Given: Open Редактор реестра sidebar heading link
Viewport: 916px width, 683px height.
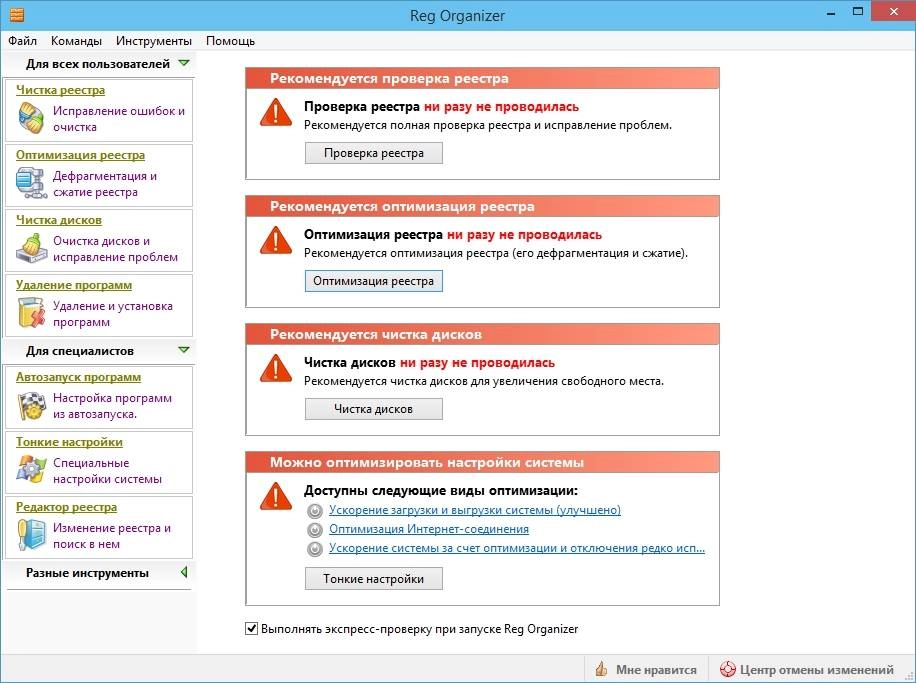Looking at the screenshot, I should pyautogui.click(x=66, y=507).
